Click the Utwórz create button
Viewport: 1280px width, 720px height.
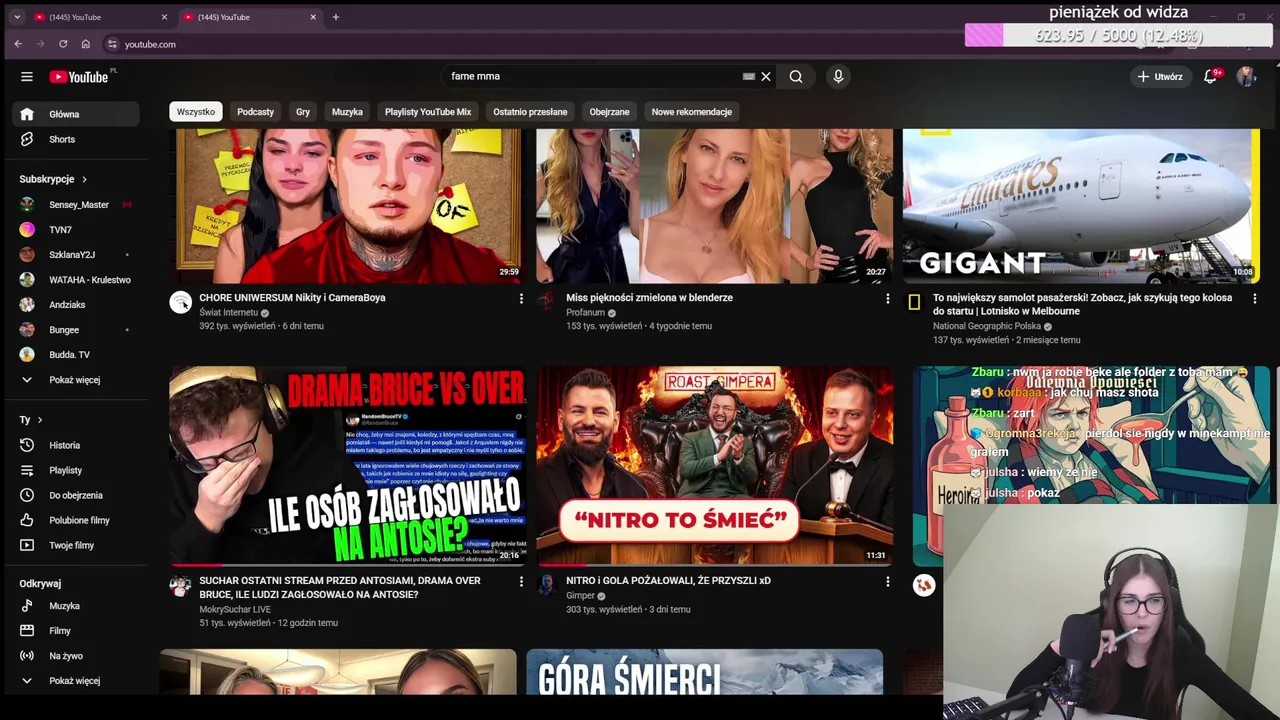coord(1160,76)
